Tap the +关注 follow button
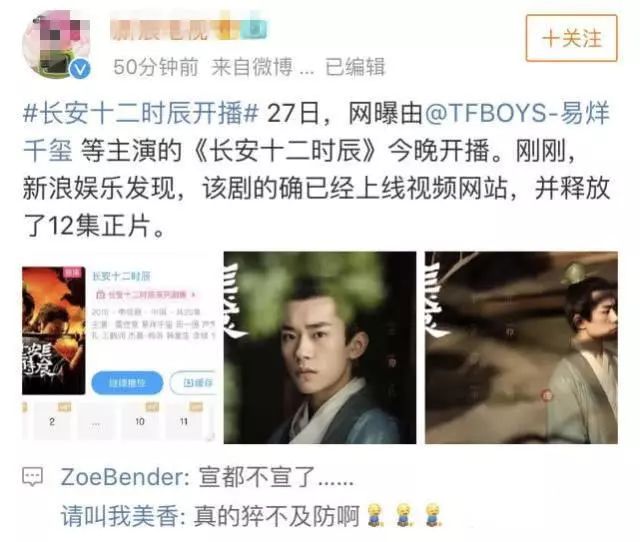Image resolution: width=640 pixels, height=542 pixels. click(571, 38)
